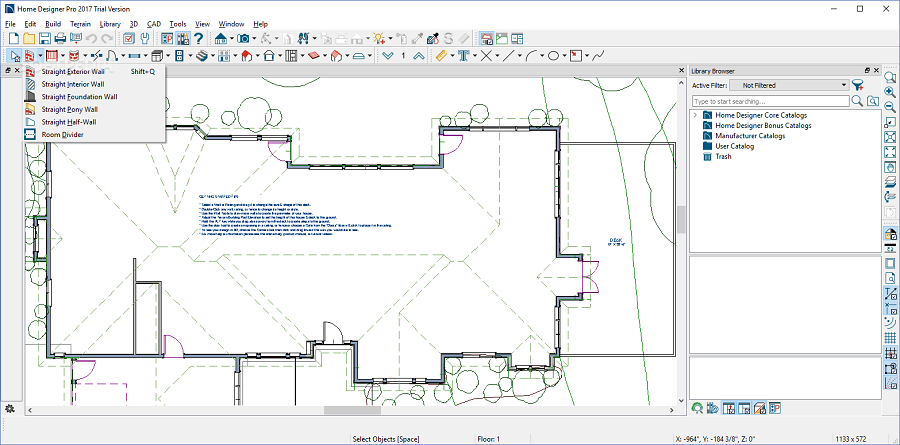Save the plan with floppy disk icon

tap(45, 38)
